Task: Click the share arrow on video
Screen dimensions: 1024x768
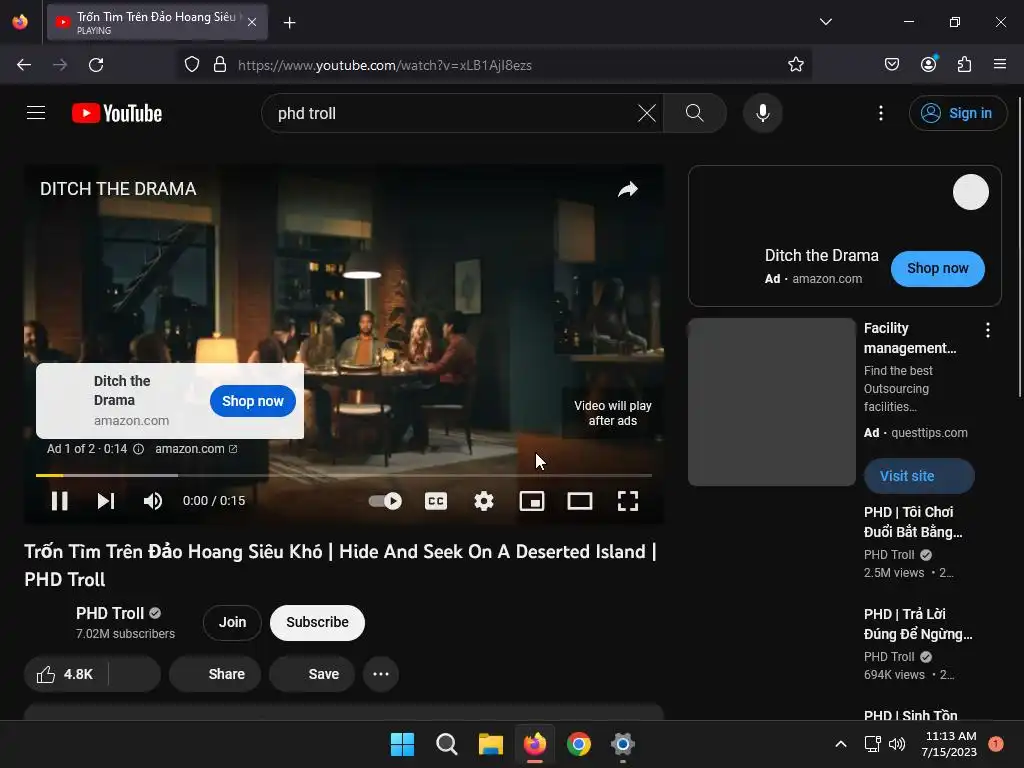Action: point(628,189)
